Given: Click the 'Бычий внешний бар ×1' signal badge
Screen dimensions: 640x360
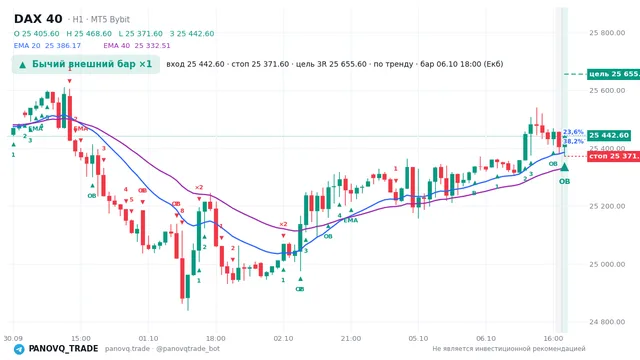Looking at the screenshot, I should pyautogui.click(x=86, y=64).
